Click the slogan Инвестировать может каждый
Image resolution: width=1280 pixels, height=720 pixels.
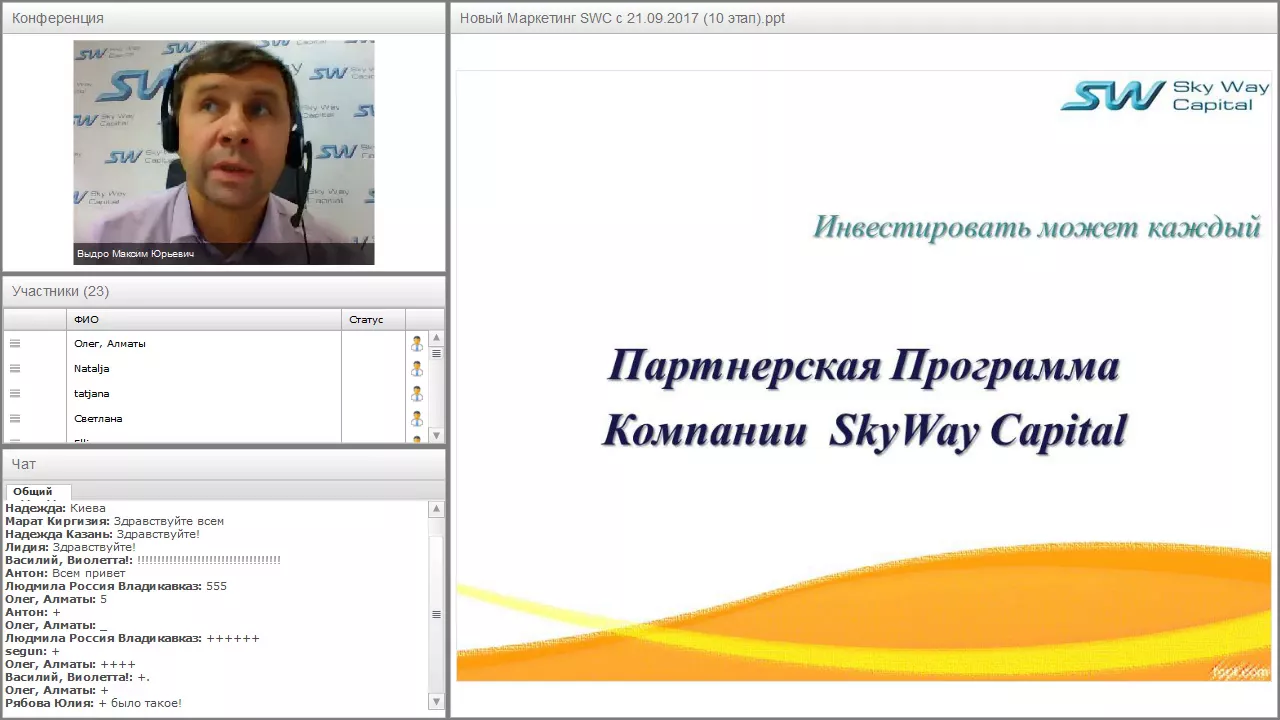[x=1036, y=227]
